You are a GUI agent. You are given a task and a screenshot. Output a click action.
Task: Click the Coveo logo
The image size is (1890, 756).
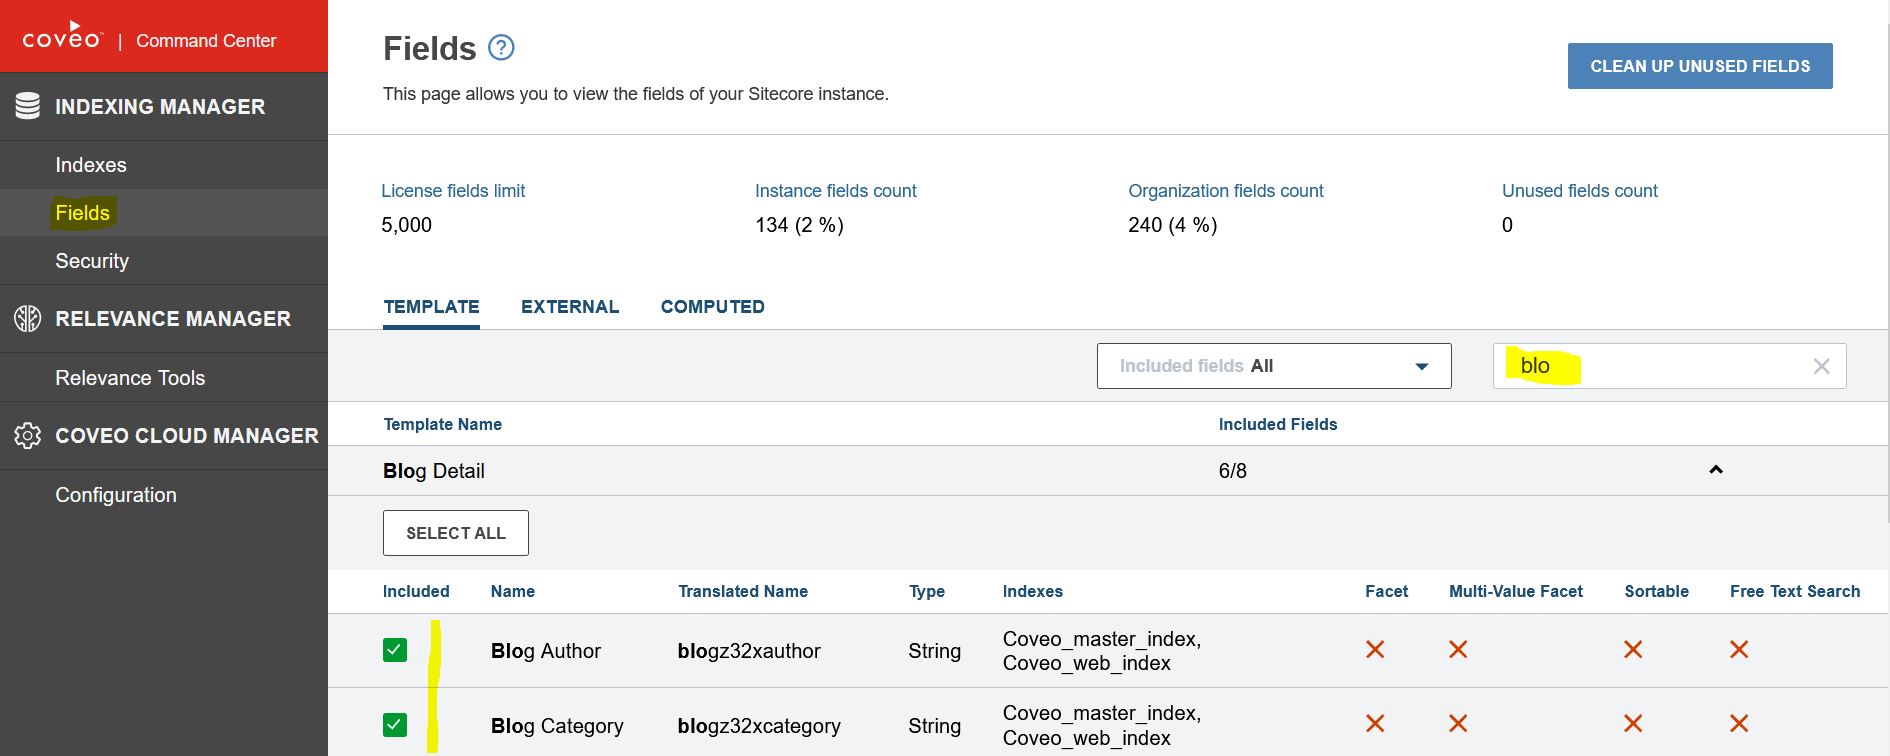tap(62, 36)
